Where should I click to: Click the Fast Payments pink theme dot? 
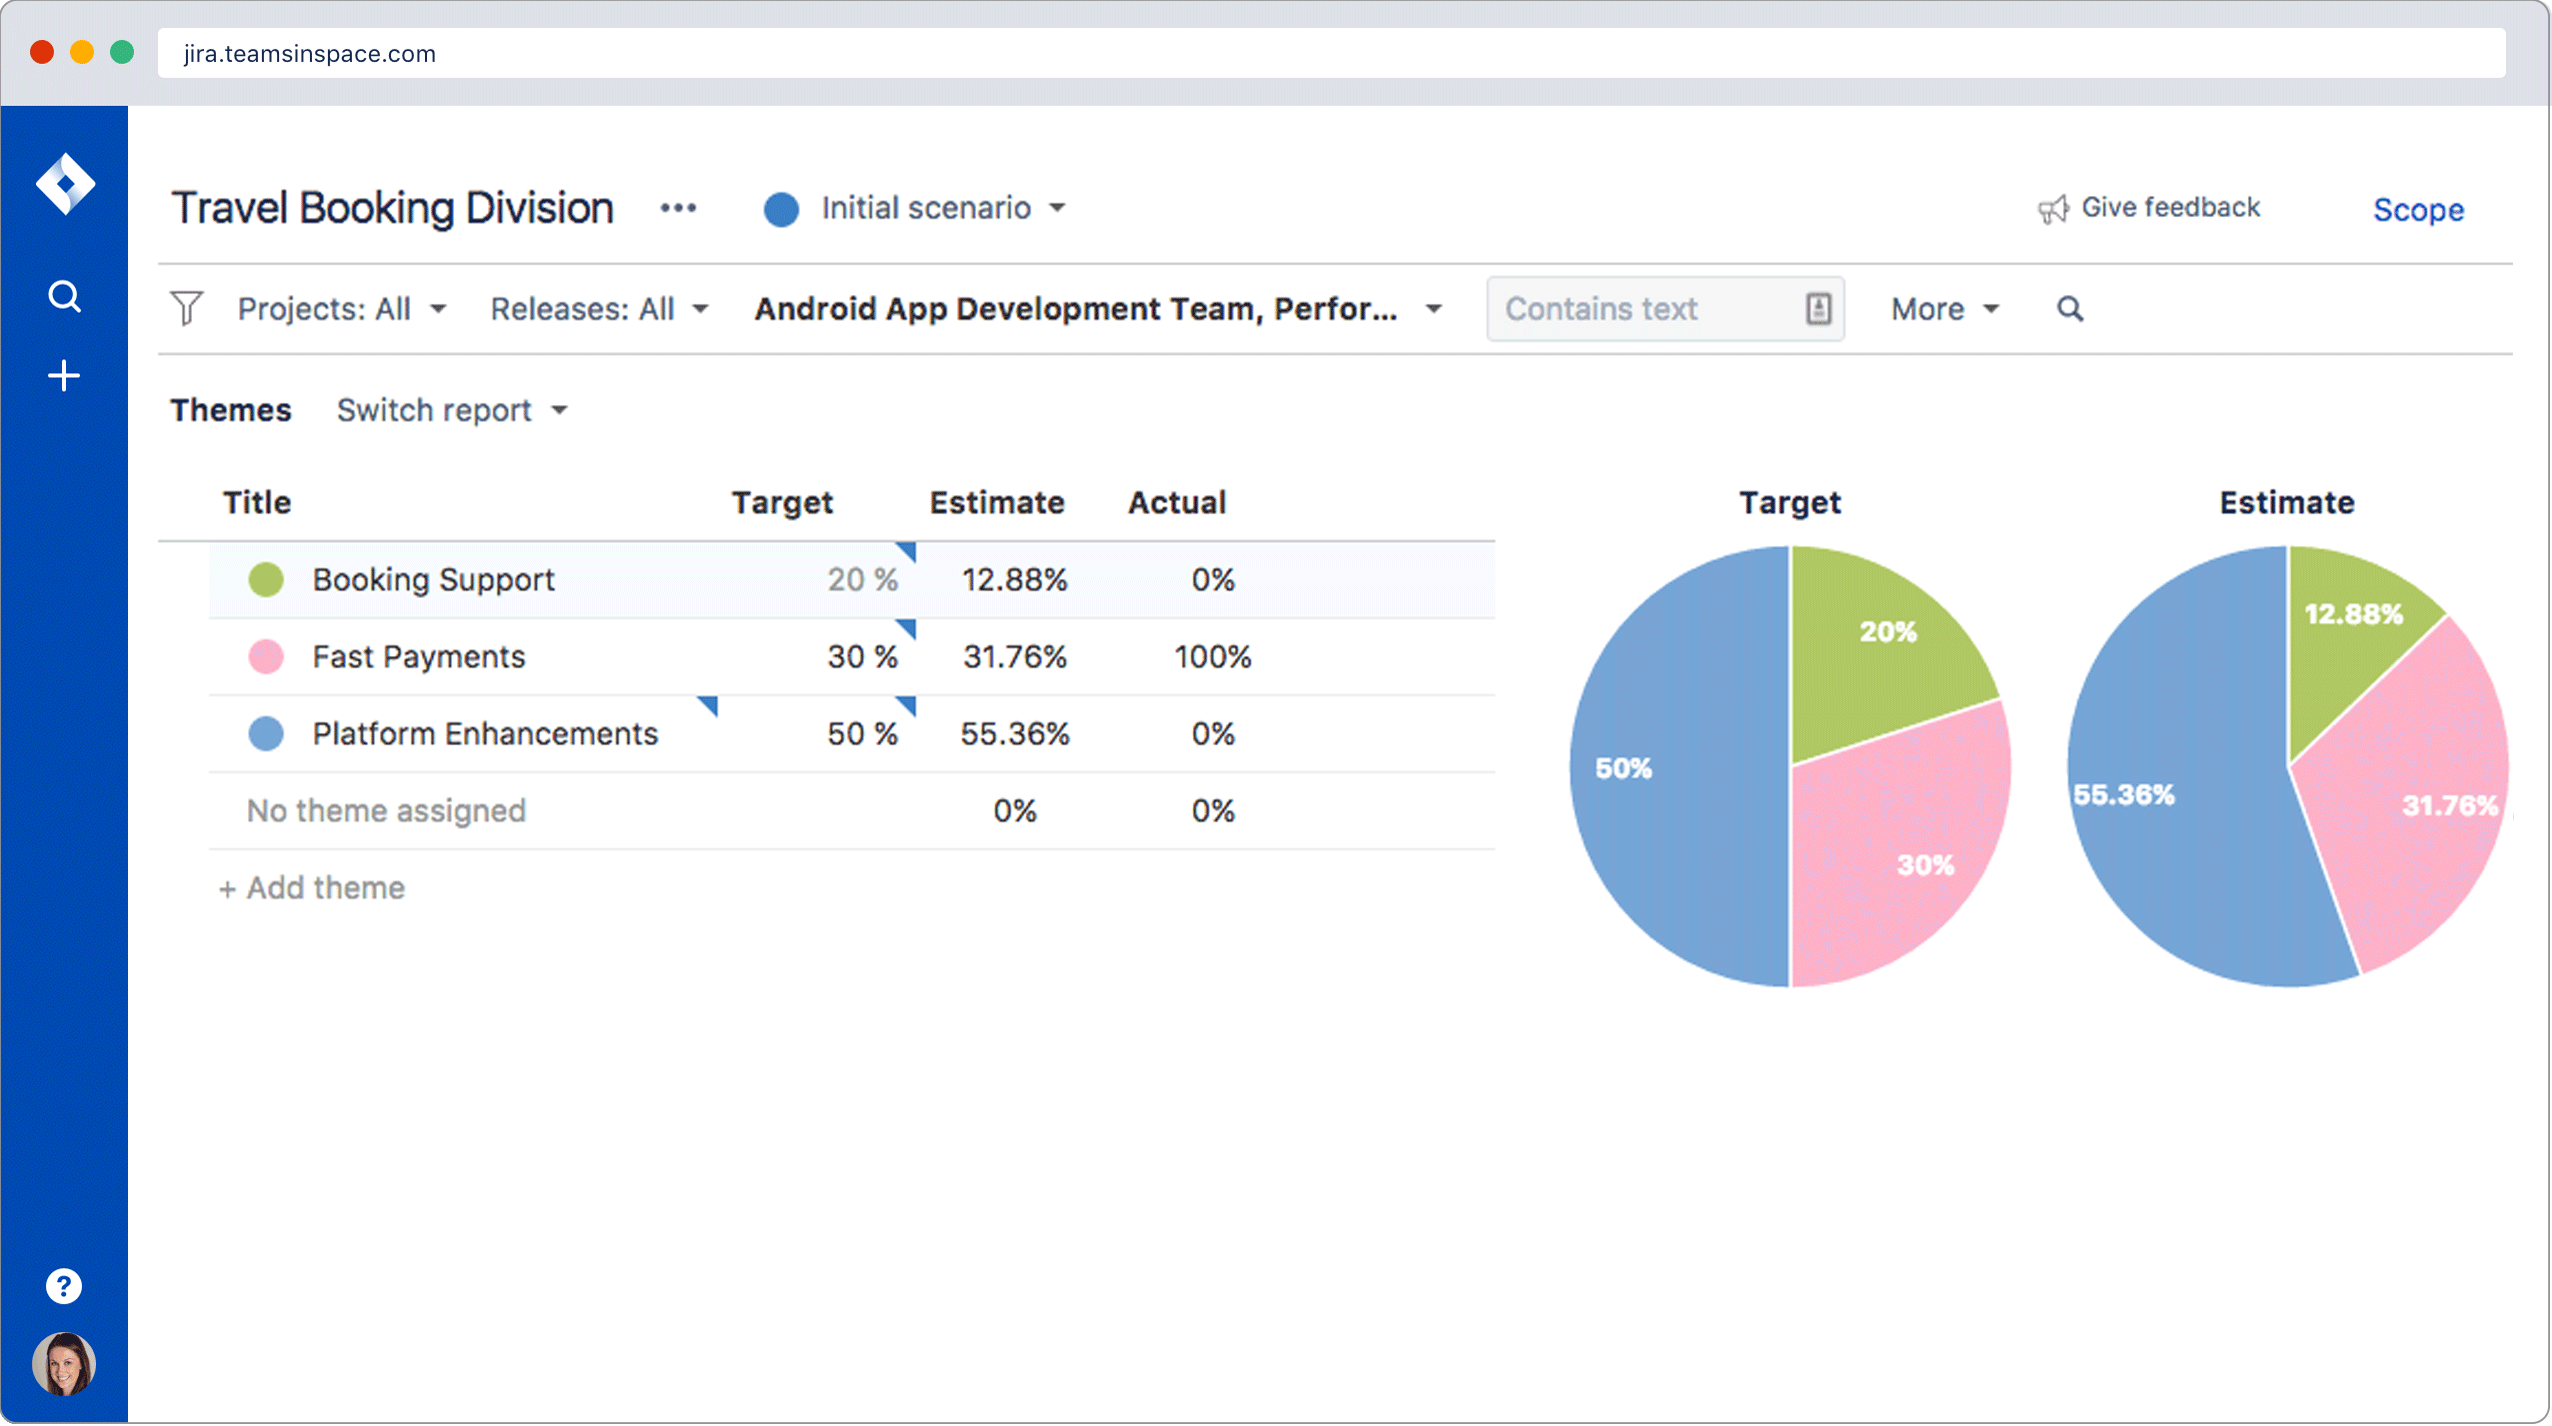click(265, 656)
